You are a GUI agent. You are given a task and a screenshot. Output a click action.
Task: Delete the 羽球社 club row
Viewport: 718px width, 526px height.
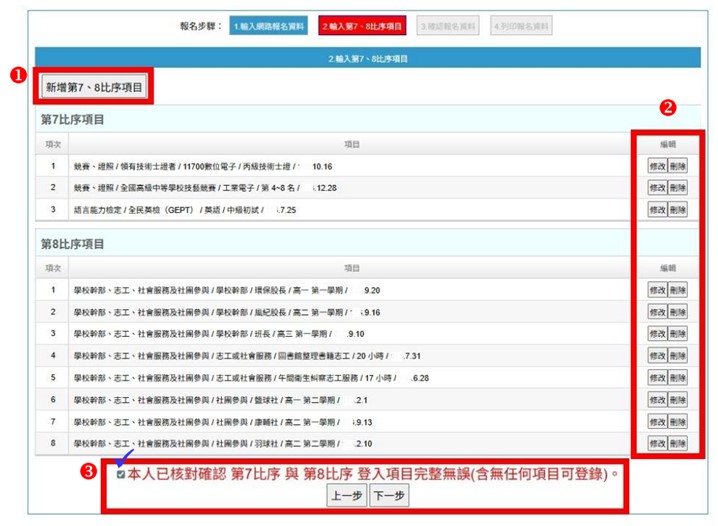click(677, 442)
